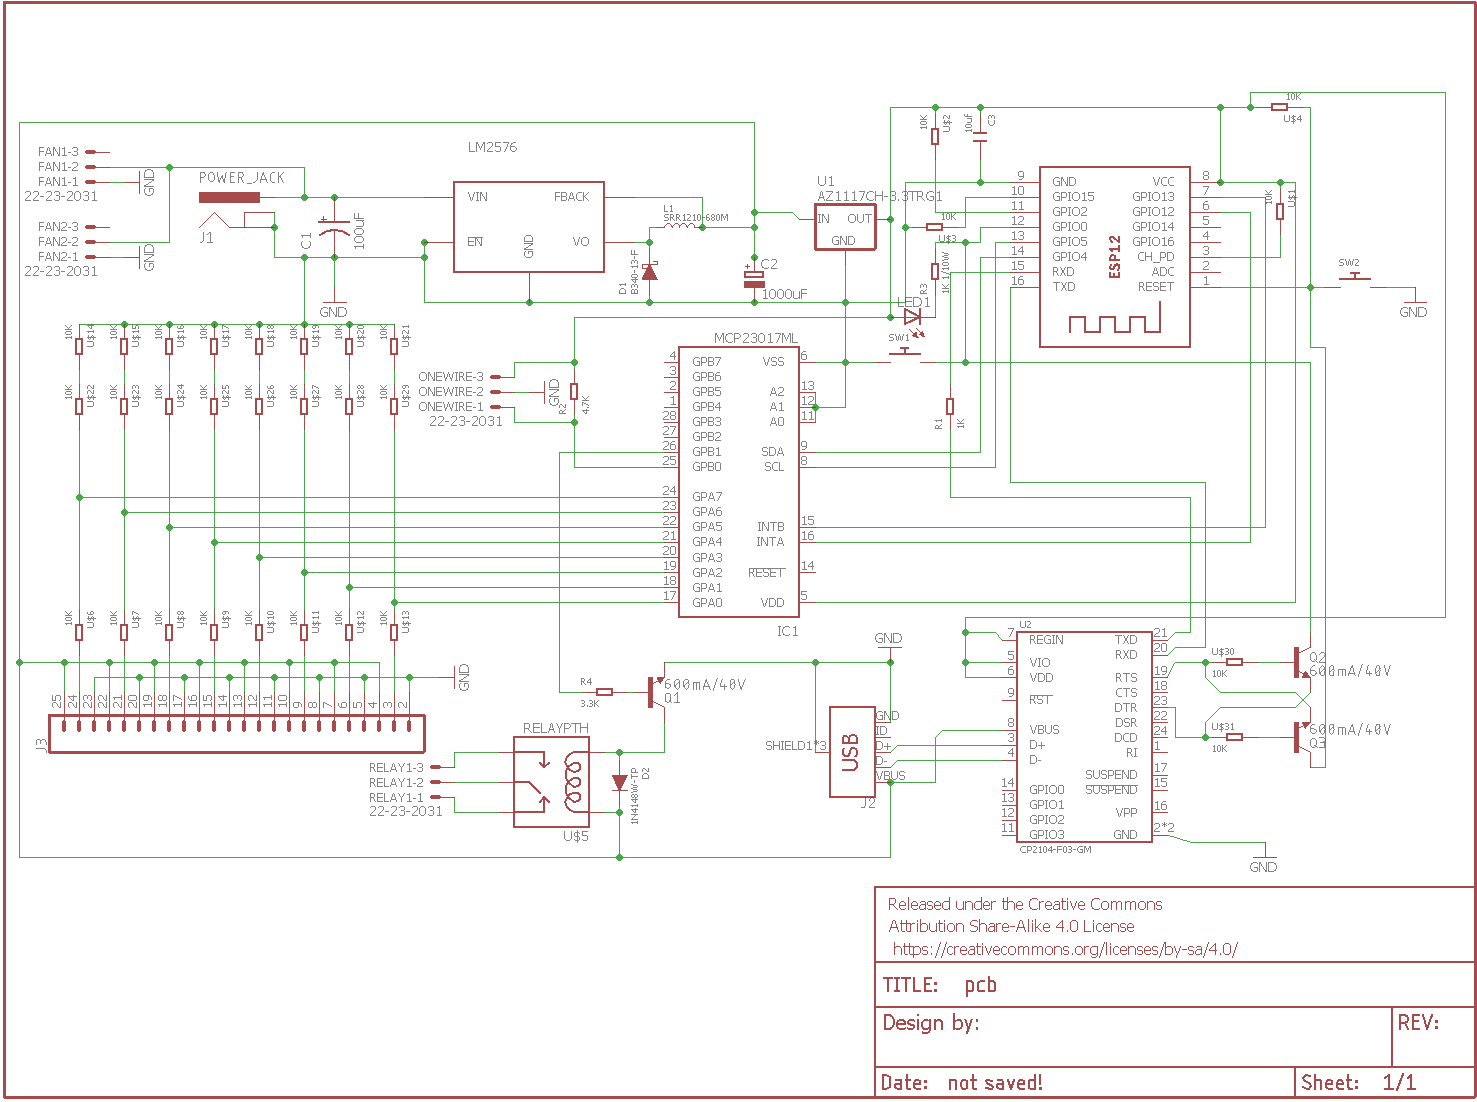The height and width of the screenshot is (1102, 1477).
Task: Click the REGIN pin label on CP2104
Action: (x=1046, y=640)
